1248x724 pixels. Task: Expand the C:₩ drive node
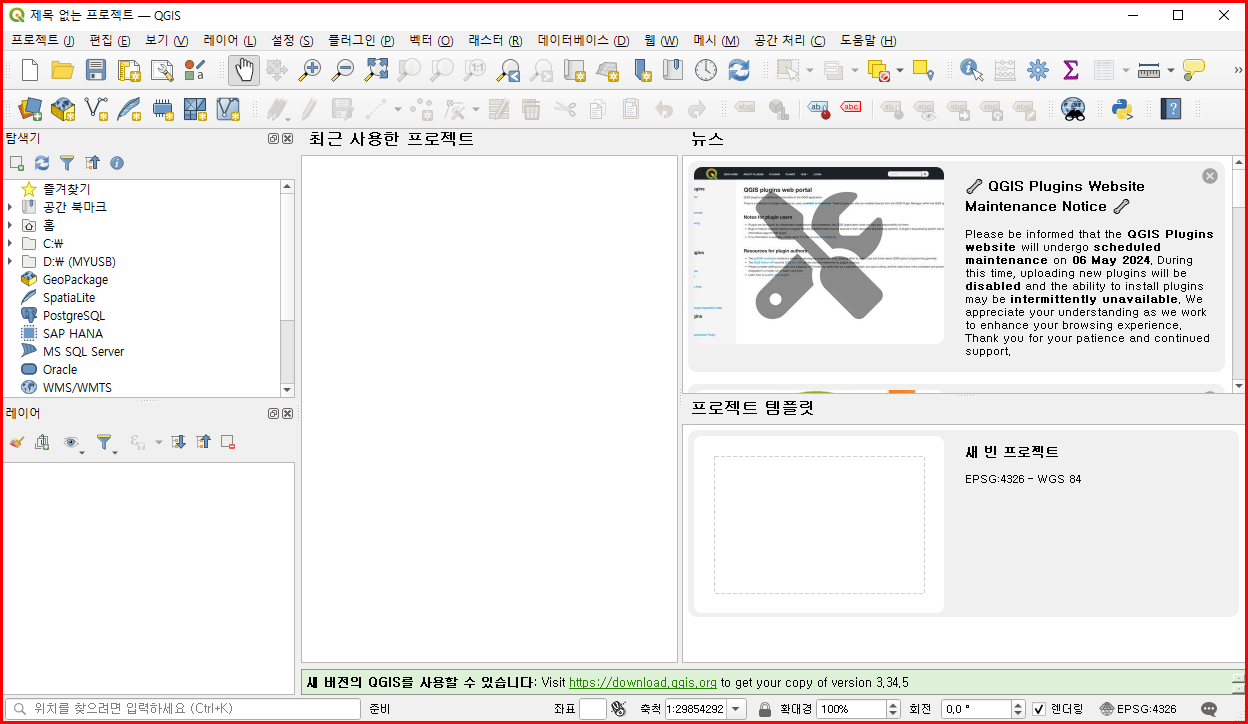[10, 243]
